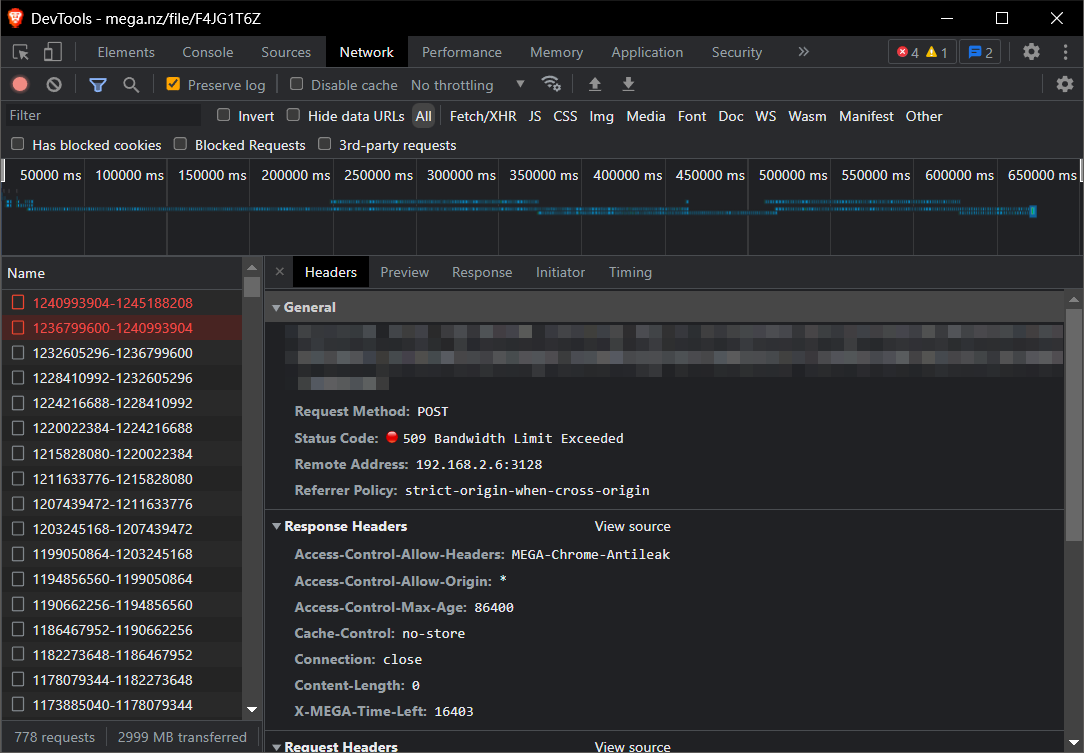Toggle the filter funnel icon

click(97, 85)
